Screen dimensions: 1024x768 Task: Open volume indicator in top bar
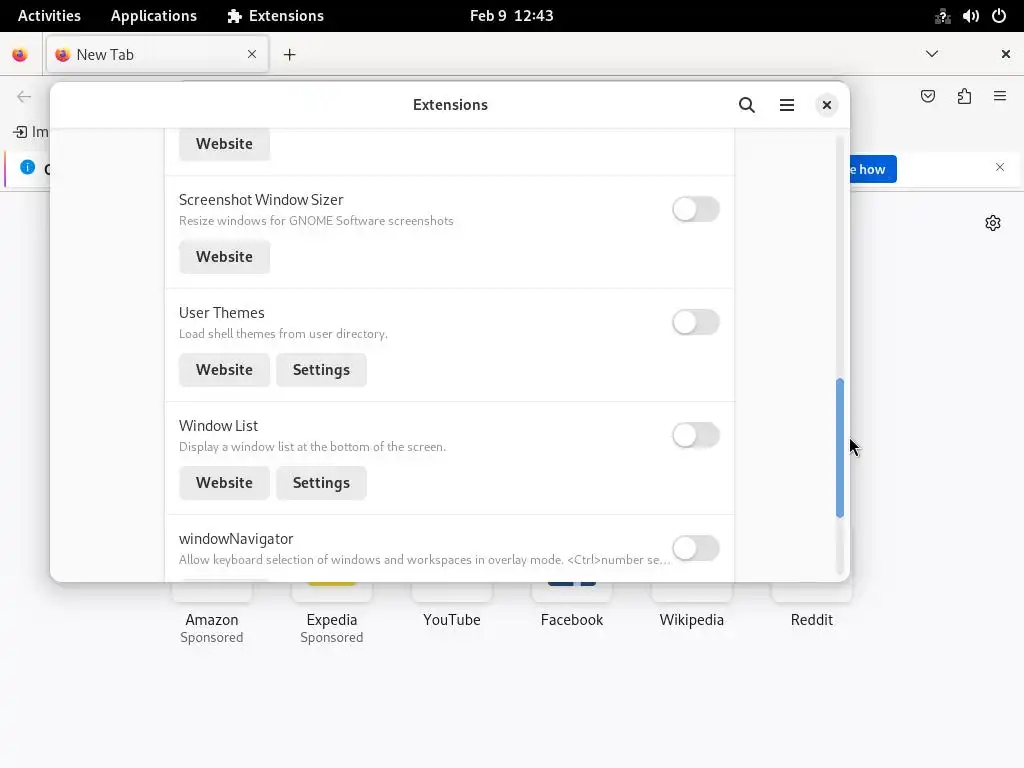[x=970, y=16]
